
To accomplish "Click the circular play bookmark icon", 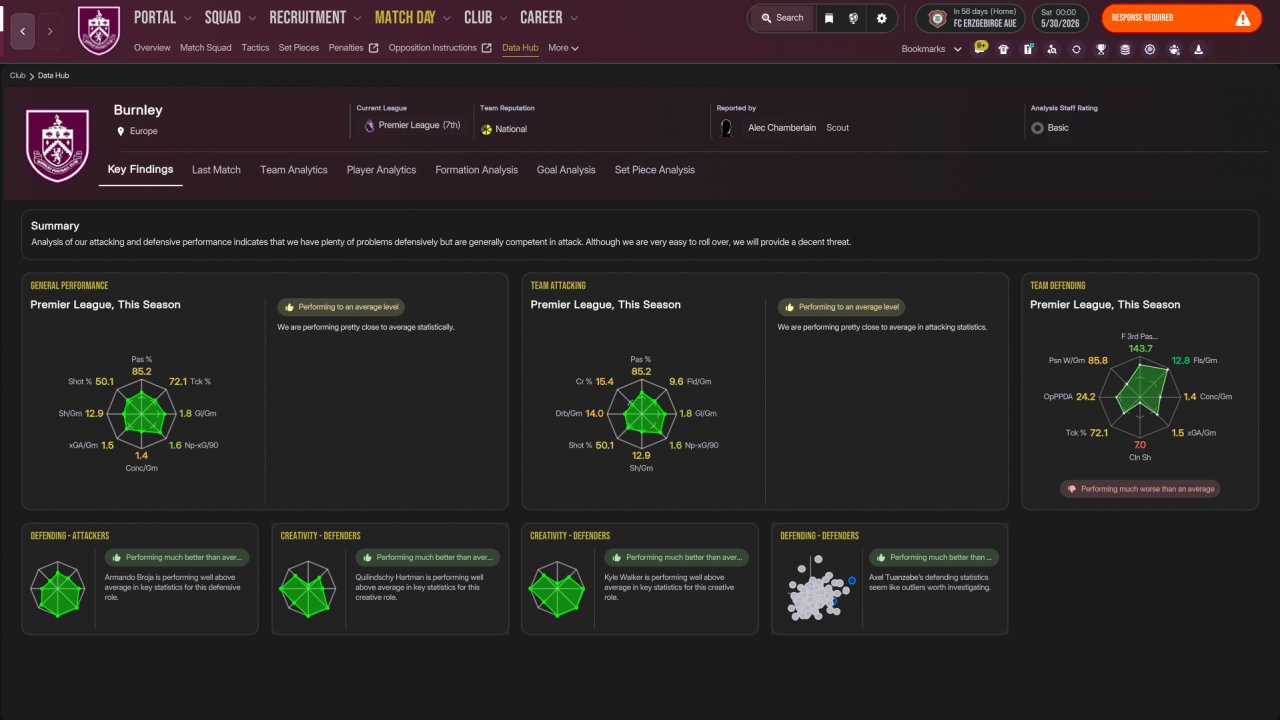I will coord(1150,49).
